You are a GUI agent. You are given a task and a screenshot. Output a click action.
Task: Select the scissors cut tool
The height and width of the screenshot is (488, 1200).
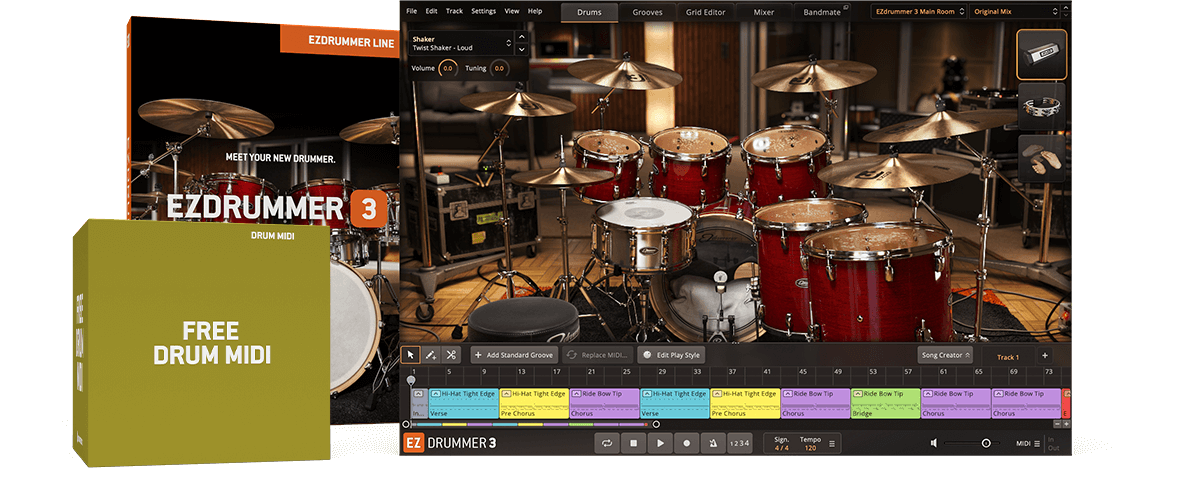click(x=451, y=355)
